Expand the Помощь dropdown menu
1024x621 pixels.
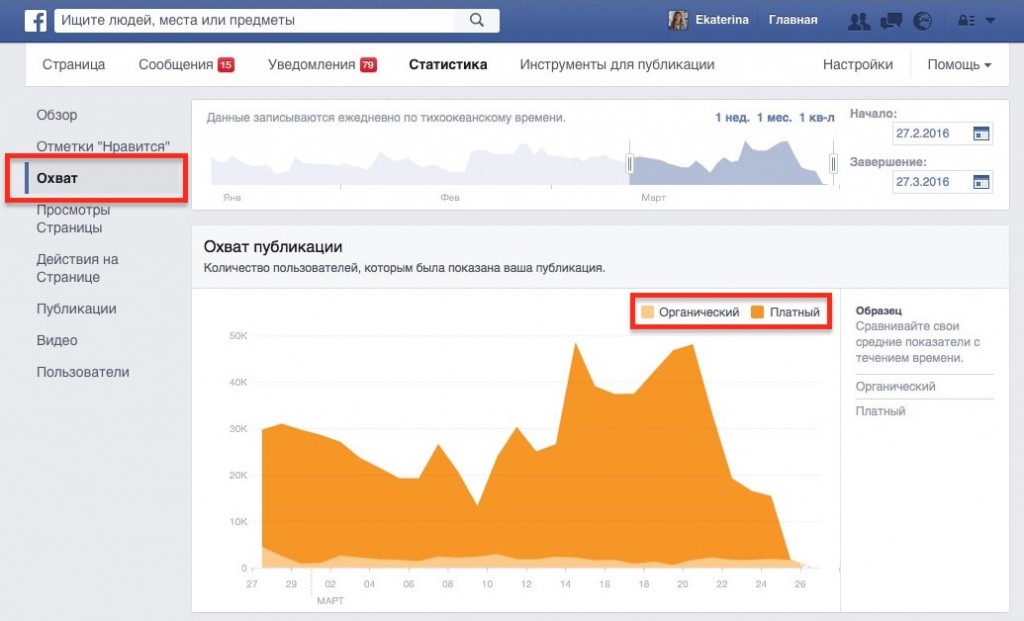[958, 65]
